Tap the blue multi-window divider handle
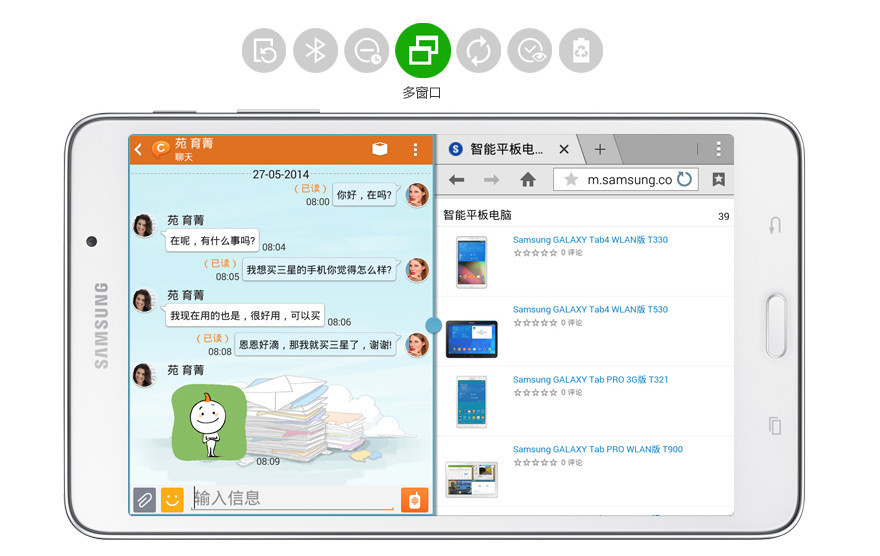Viewport: 880px width, 556px height. (434, 325)
